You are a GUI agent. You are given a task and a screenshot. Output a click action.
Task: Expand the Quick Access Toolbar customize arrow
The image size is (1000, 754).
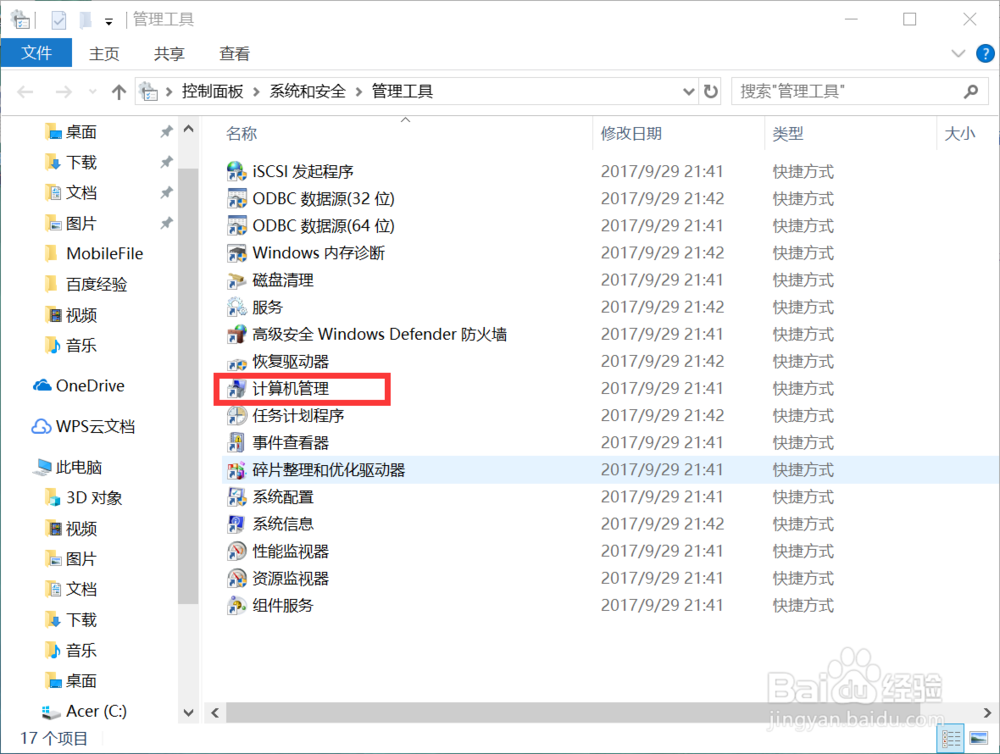[110, 18]
